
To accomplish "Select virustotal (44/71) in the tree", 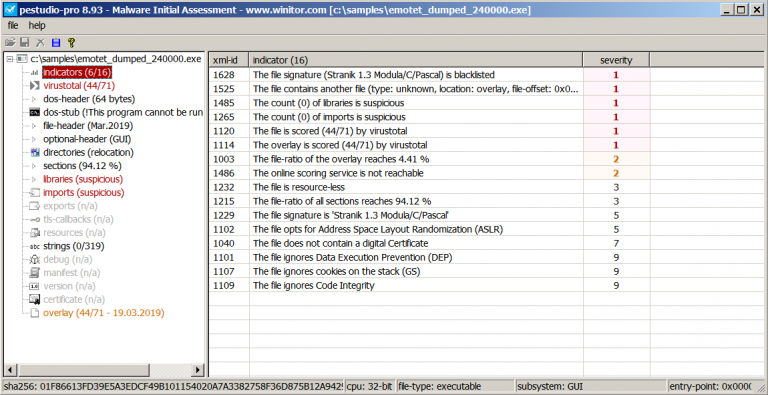I will 79,86.
